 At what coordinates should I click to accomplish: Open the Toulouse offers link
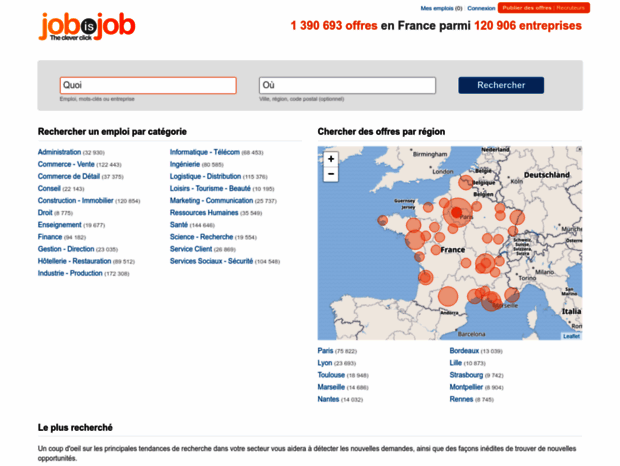(x=331, y=375)
